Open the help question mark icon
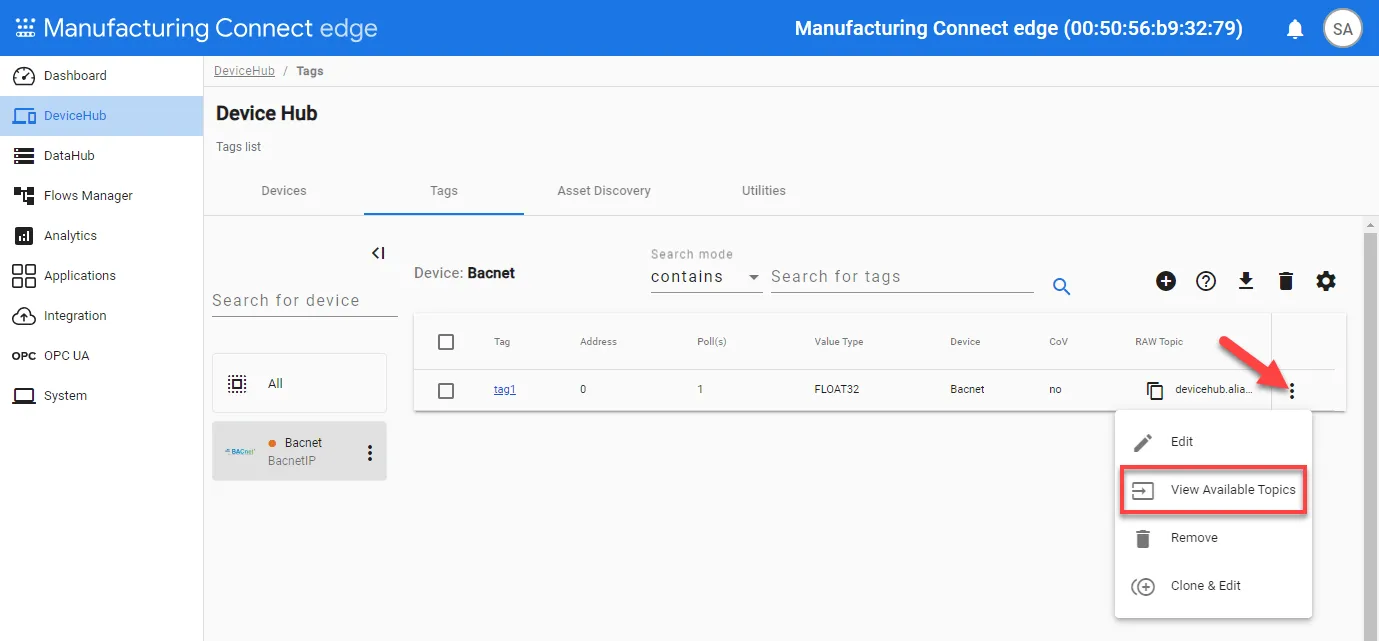The width and height of the screenshot is (1379, 641). click(x=1206, y=281)
